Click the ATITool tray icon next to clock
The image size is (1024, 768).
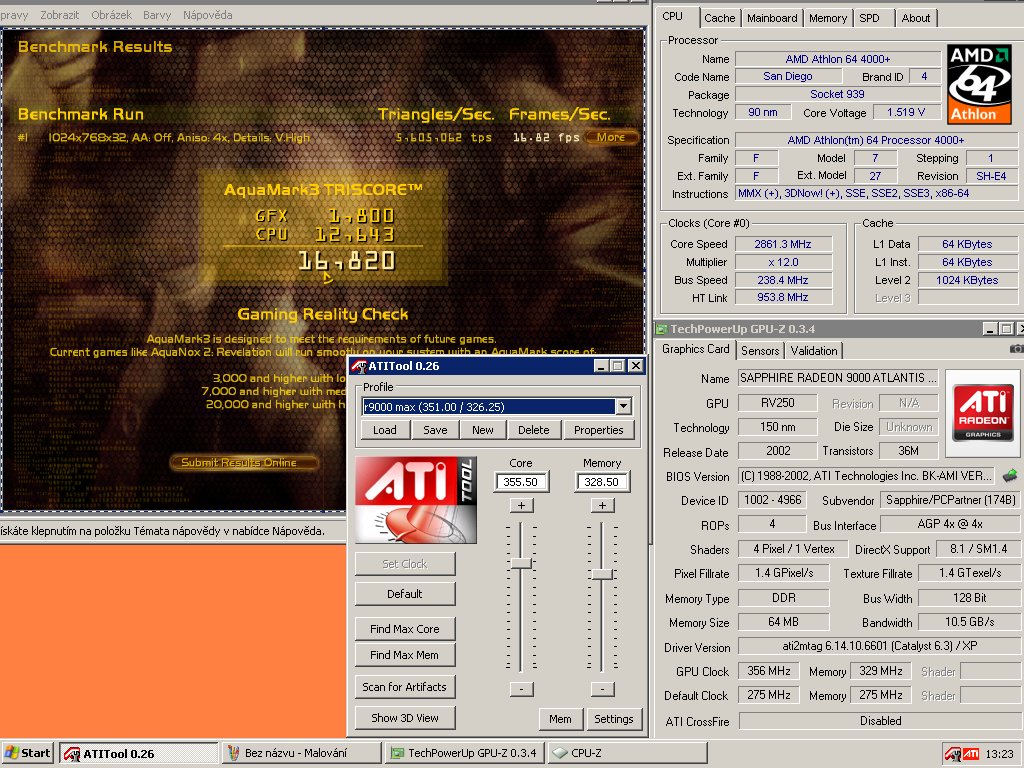click(952, 754)
